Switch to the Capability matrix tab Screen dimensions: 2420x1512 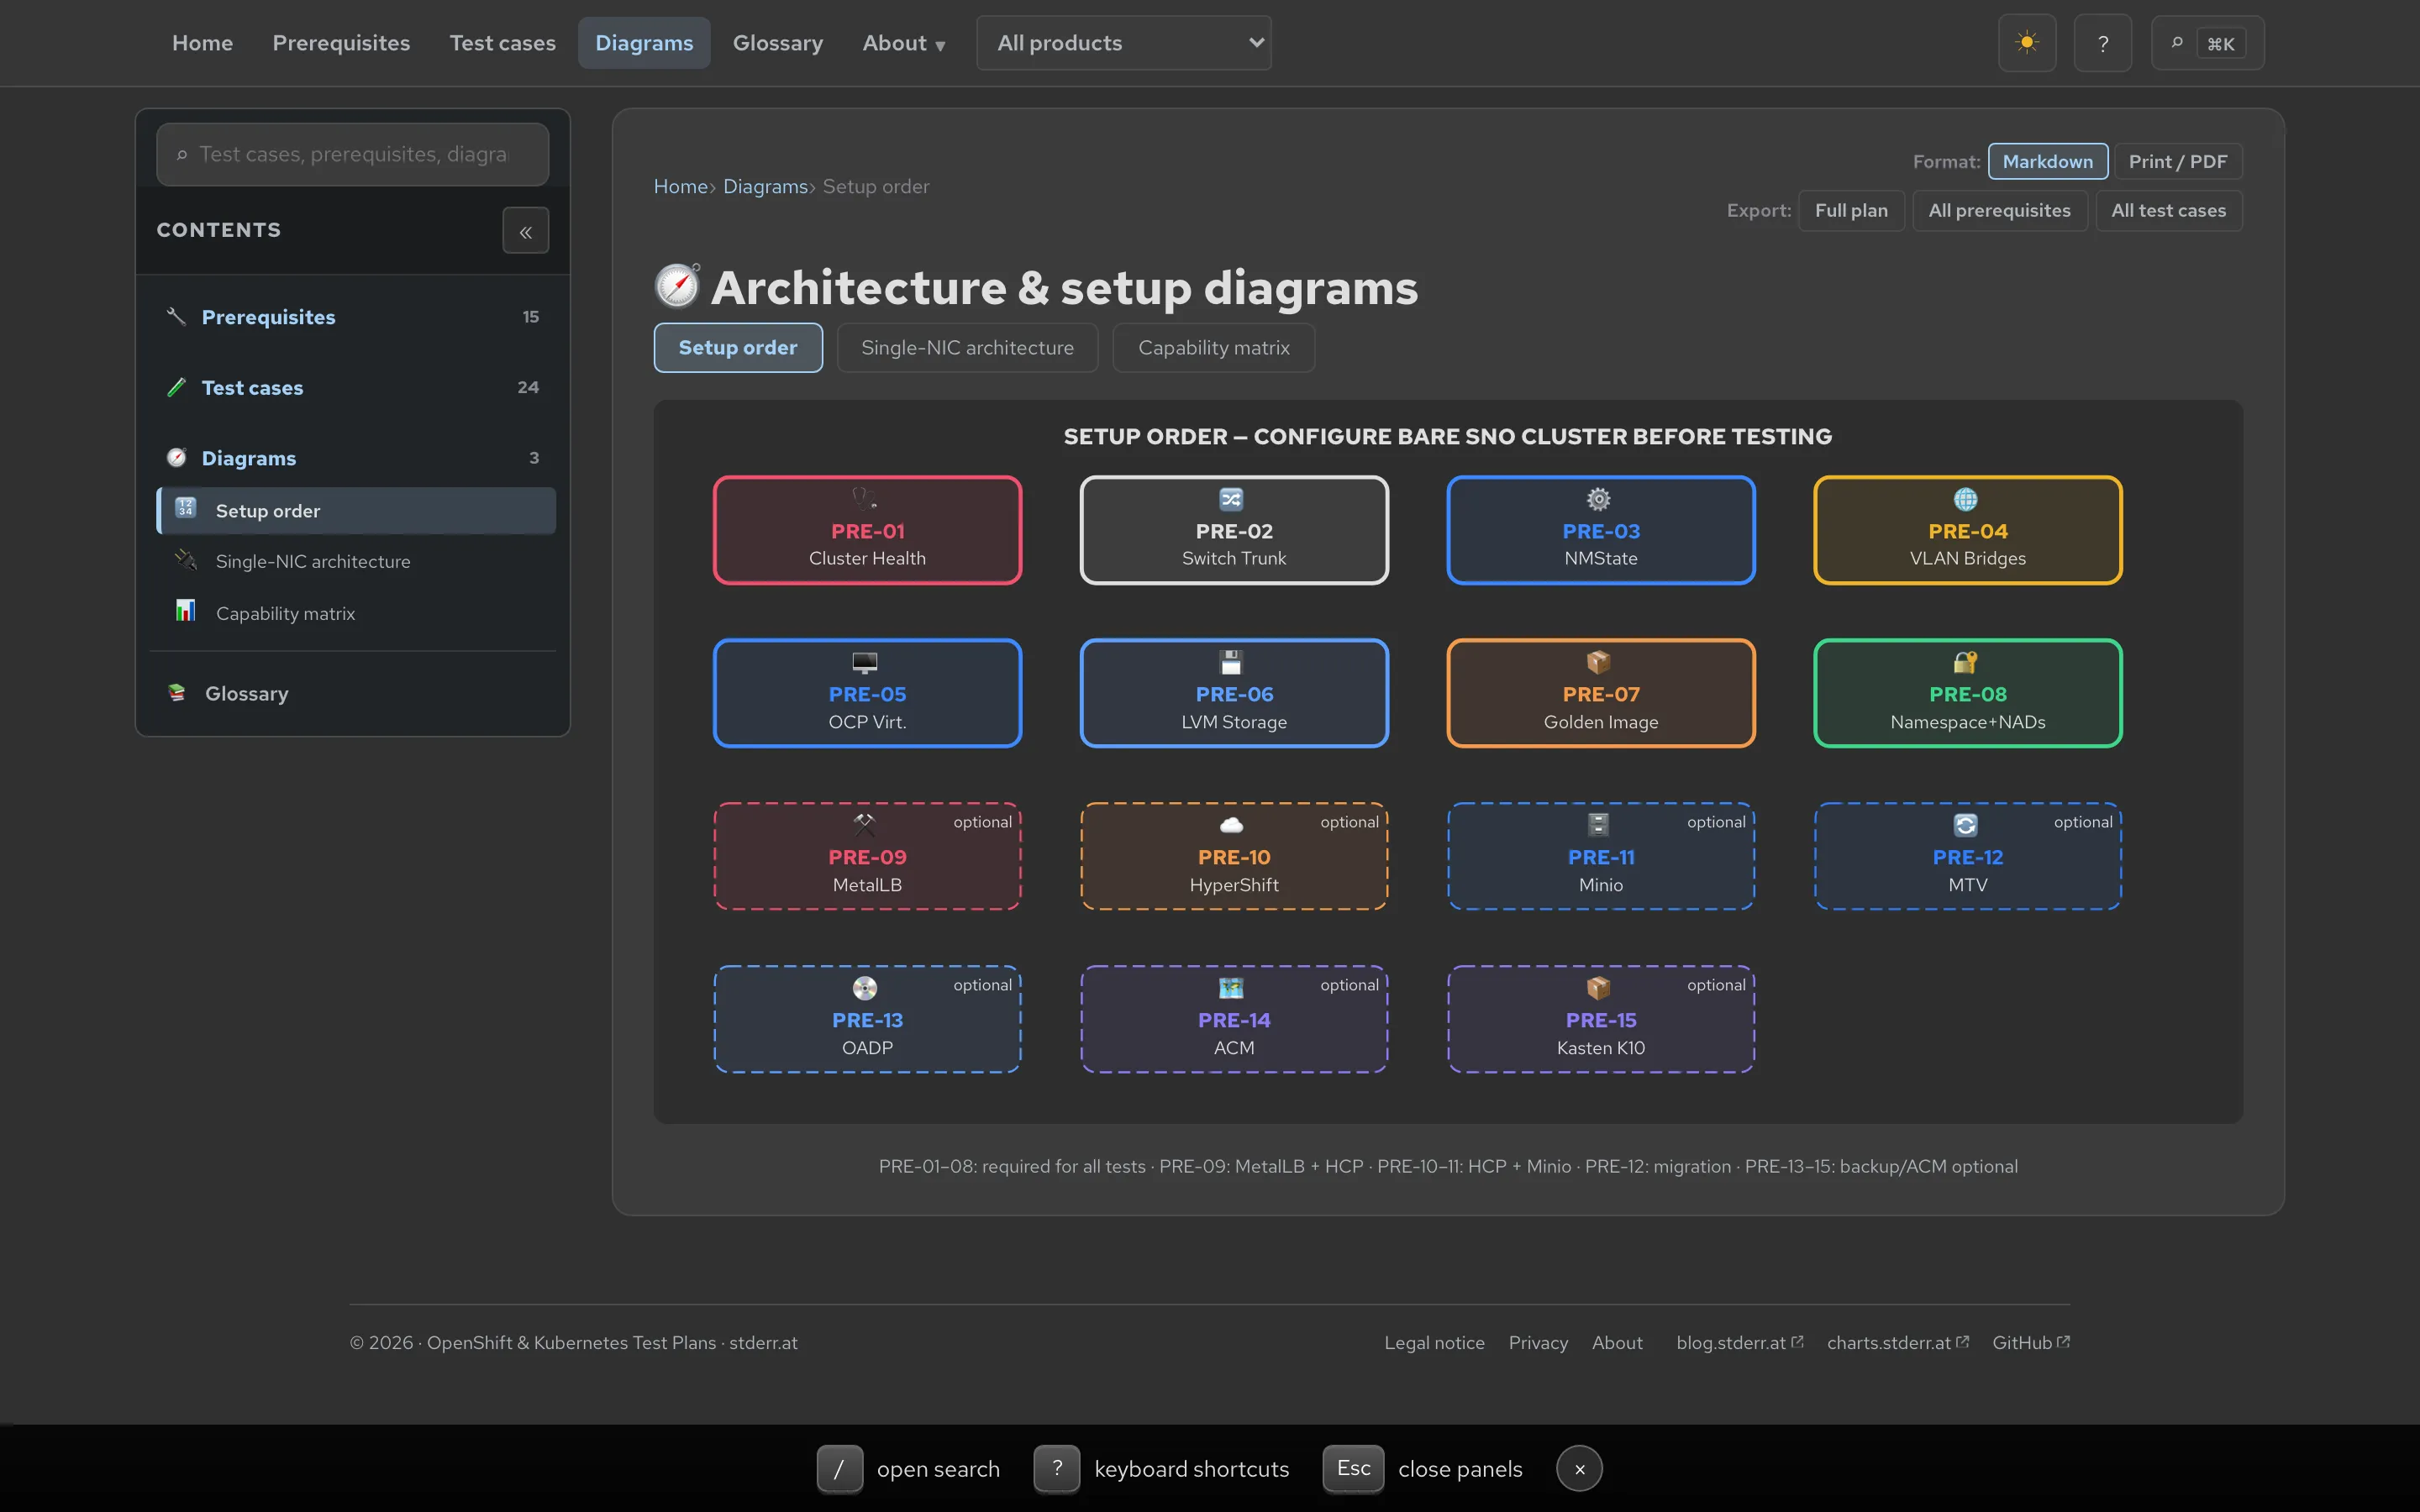(1213, 348)
